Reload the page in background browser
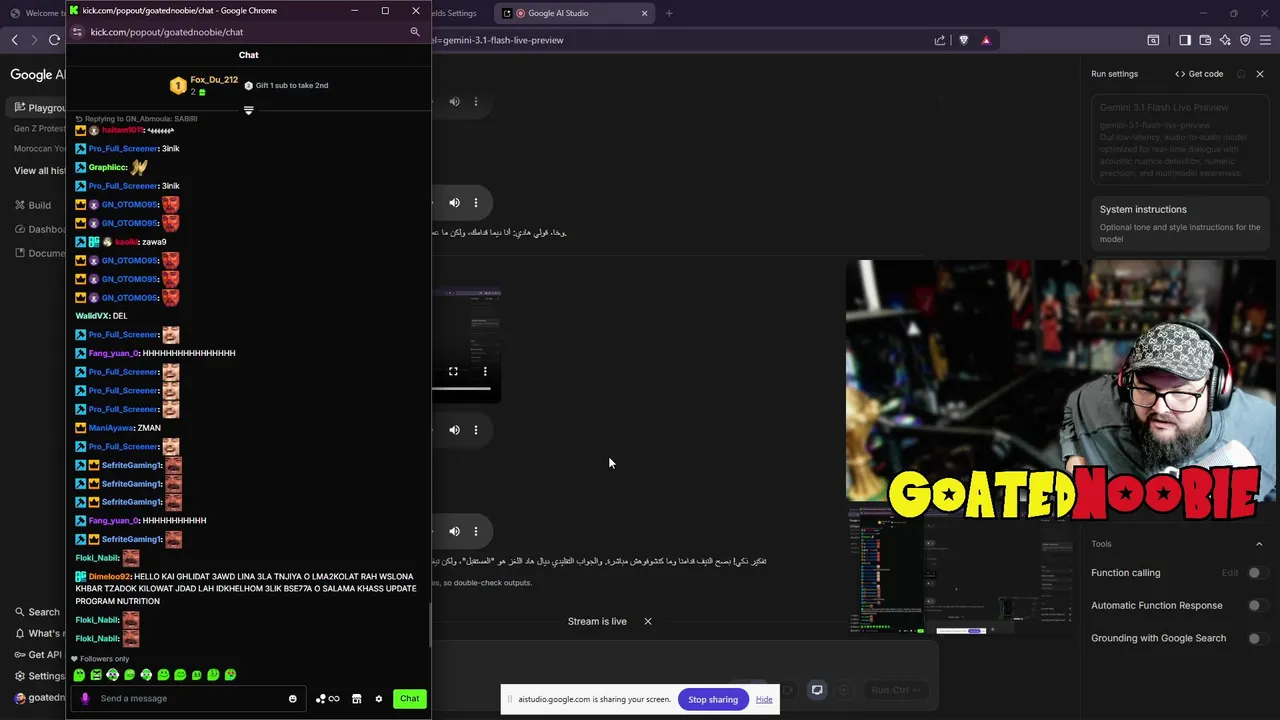The image size is (1280, 720). click(54, 40)
